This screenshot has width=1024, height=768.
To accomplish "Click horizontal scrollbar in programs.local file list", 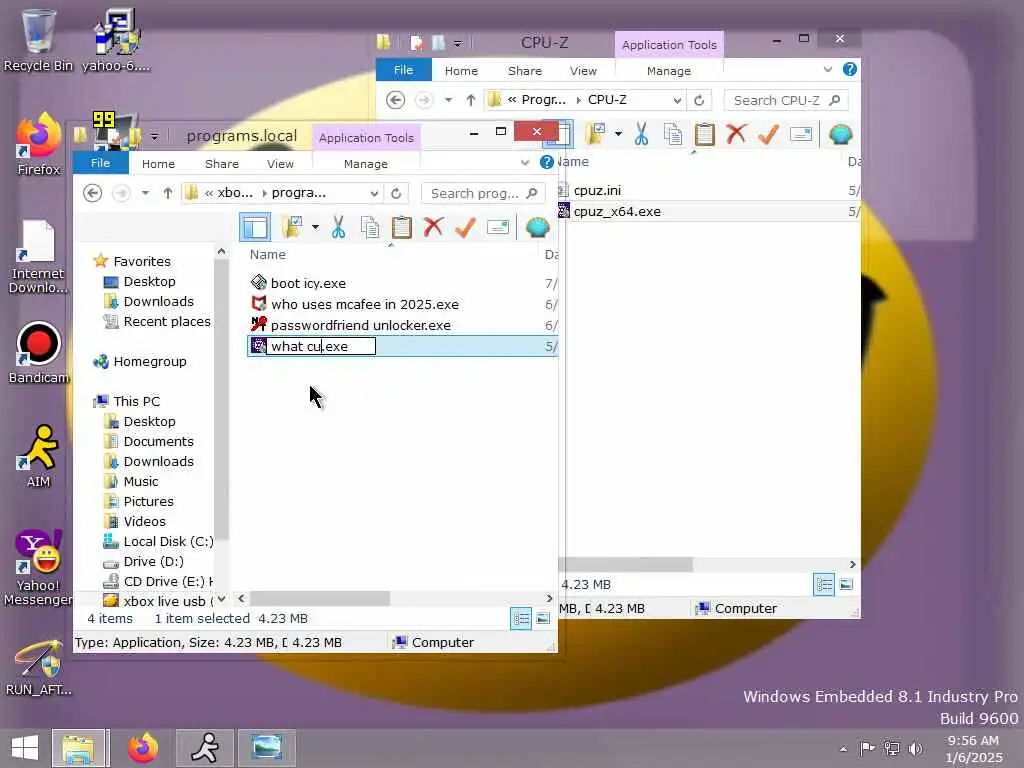I will tap(320, 598).
